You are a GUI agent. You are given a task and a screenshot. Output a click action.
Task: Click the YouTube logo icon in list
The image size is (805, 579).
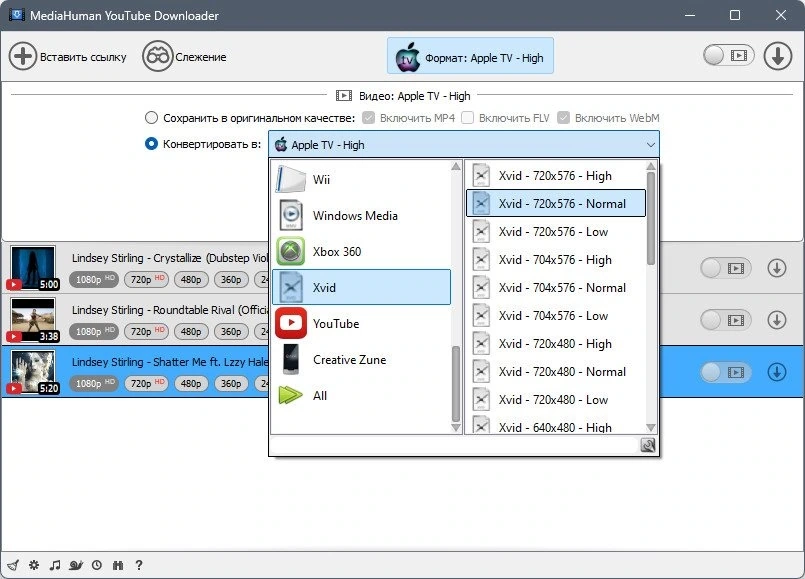pyautogui.click(x=291, y=323)
